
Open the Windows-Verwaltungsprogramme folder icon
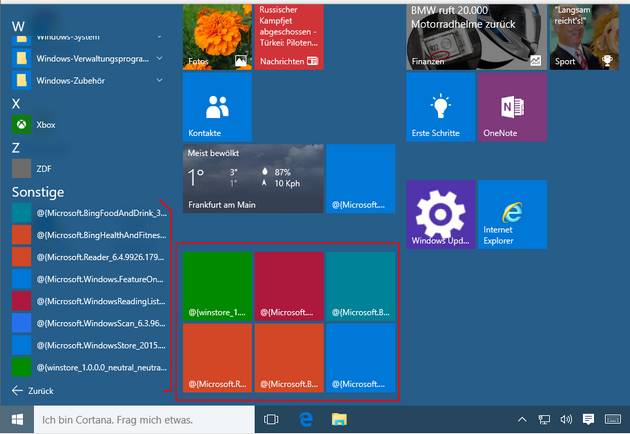click(21, 59)
